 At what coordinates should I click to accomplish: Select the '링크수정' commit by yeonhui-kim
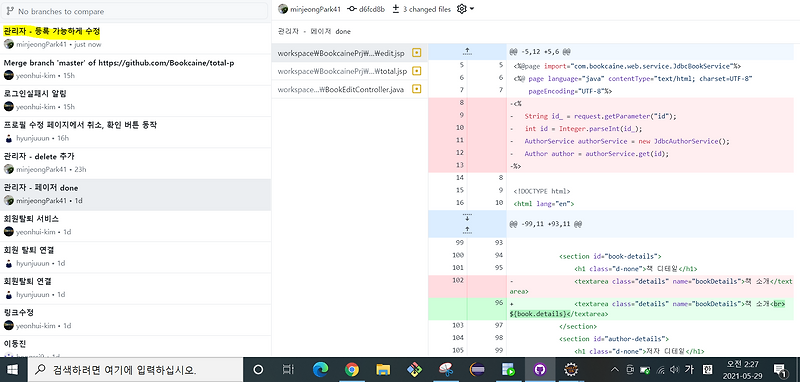pos(135,319)
